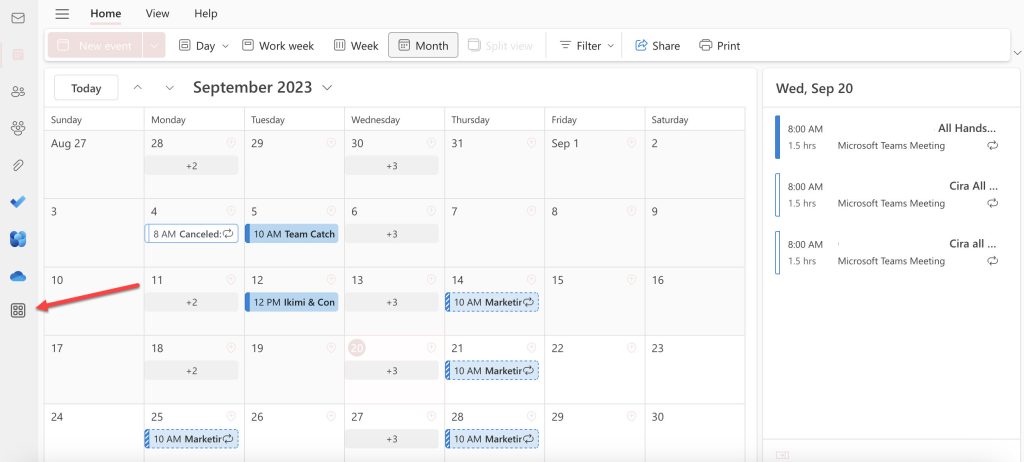
Task: Switch to Month view
Action: [423, 45]
